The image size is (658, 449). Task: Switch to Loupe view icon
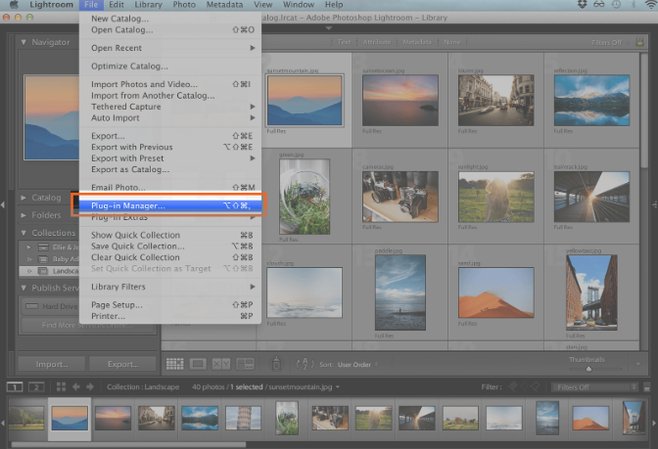(x=198, y=364)
